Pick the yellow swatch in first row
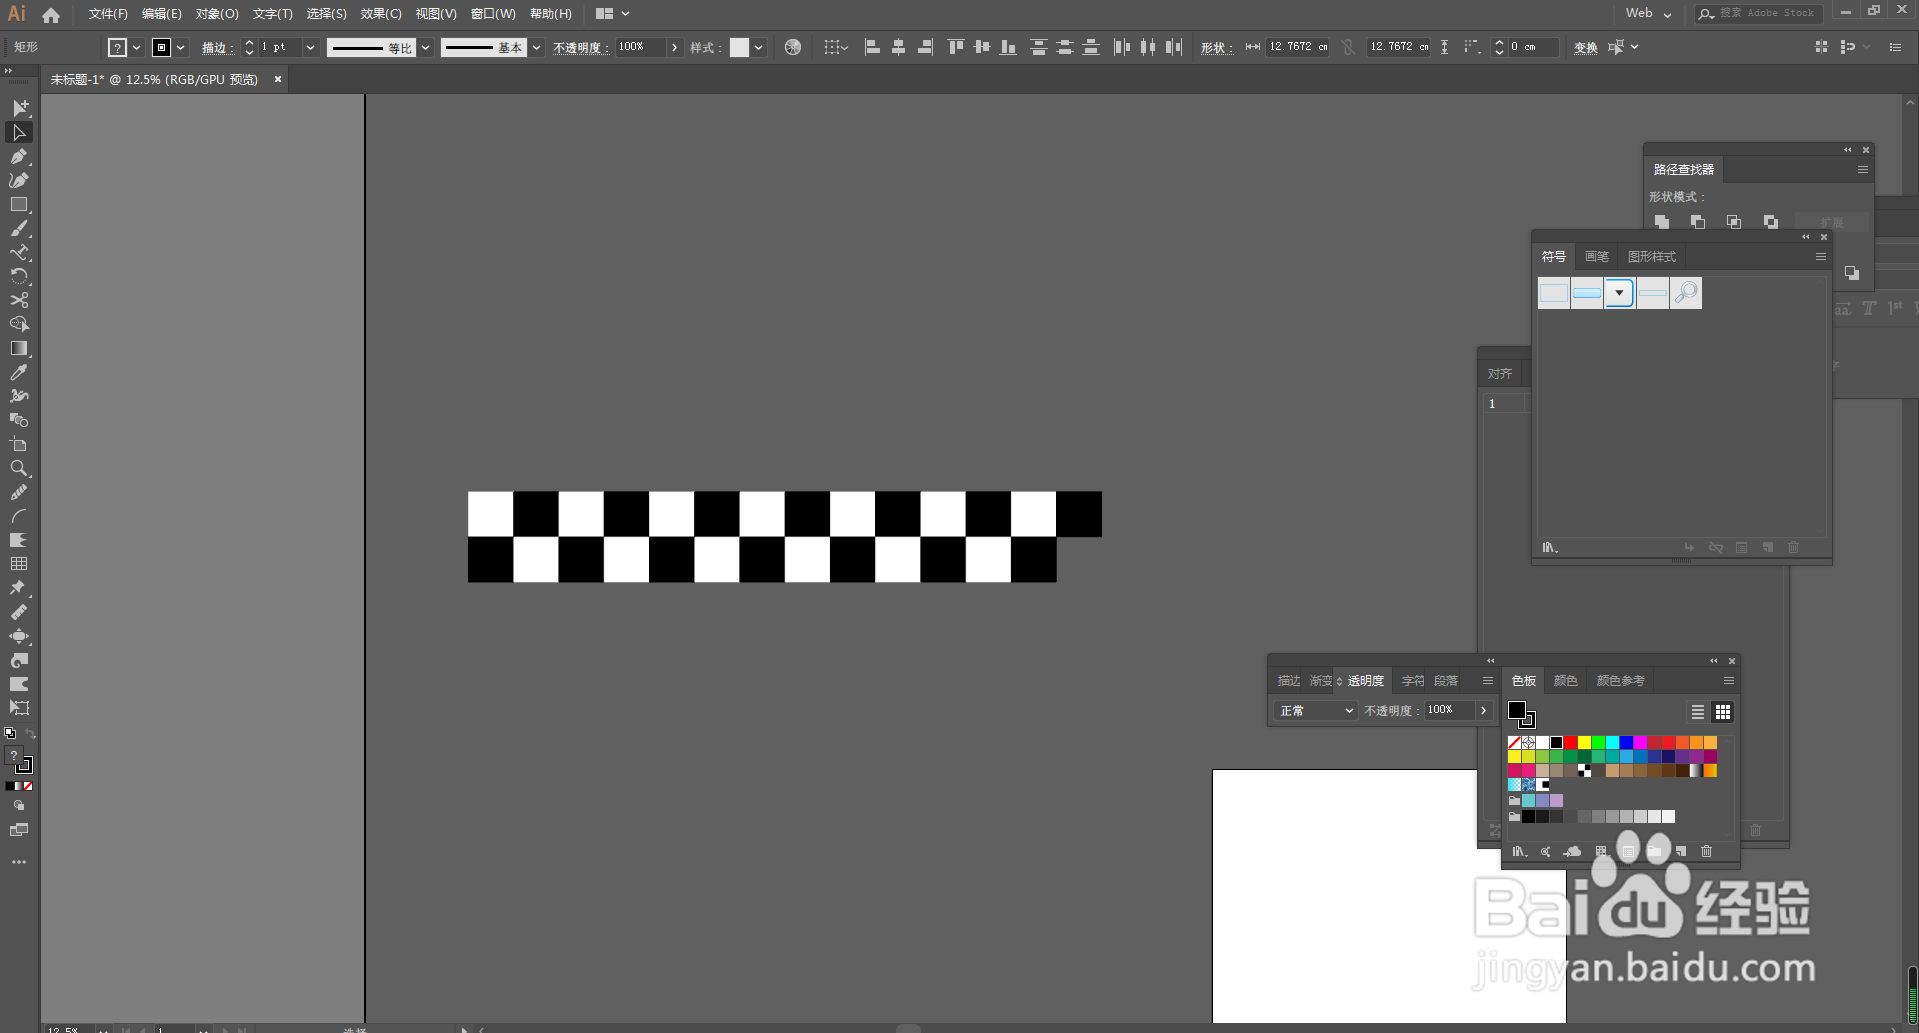This screenshot has height=1033, width=1919. tap(1585, 743)
